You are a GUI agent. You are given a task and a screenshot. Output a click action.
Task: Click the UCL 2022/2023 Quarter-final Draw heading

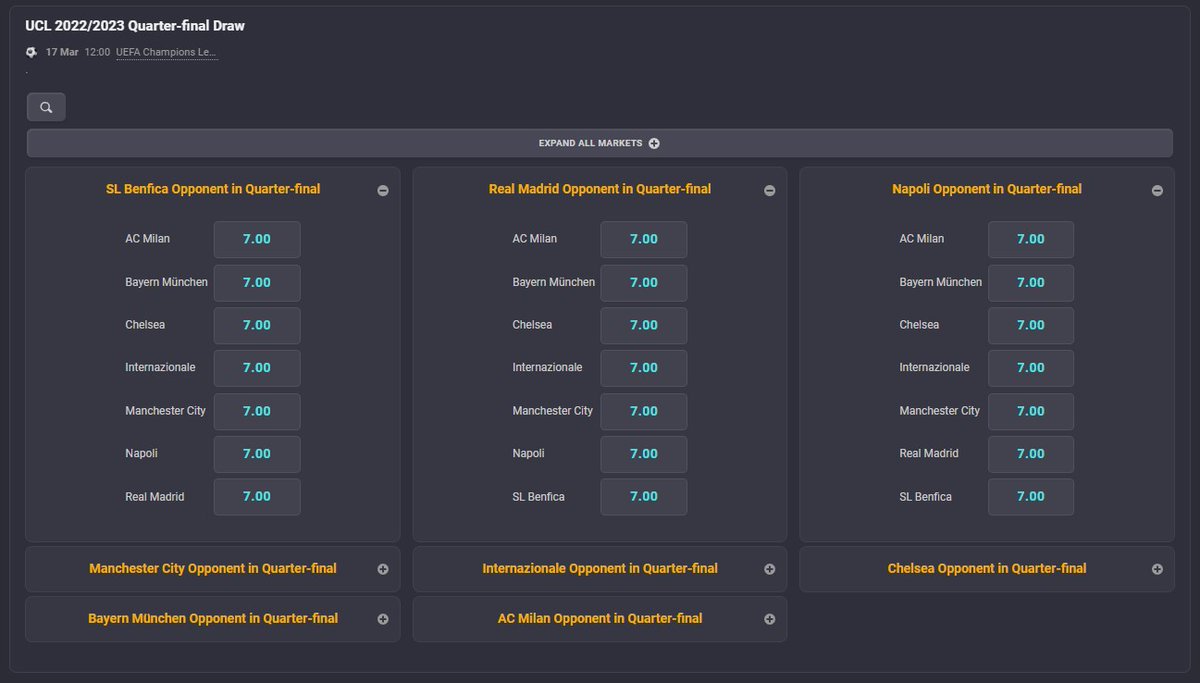(x=135, y=26)
